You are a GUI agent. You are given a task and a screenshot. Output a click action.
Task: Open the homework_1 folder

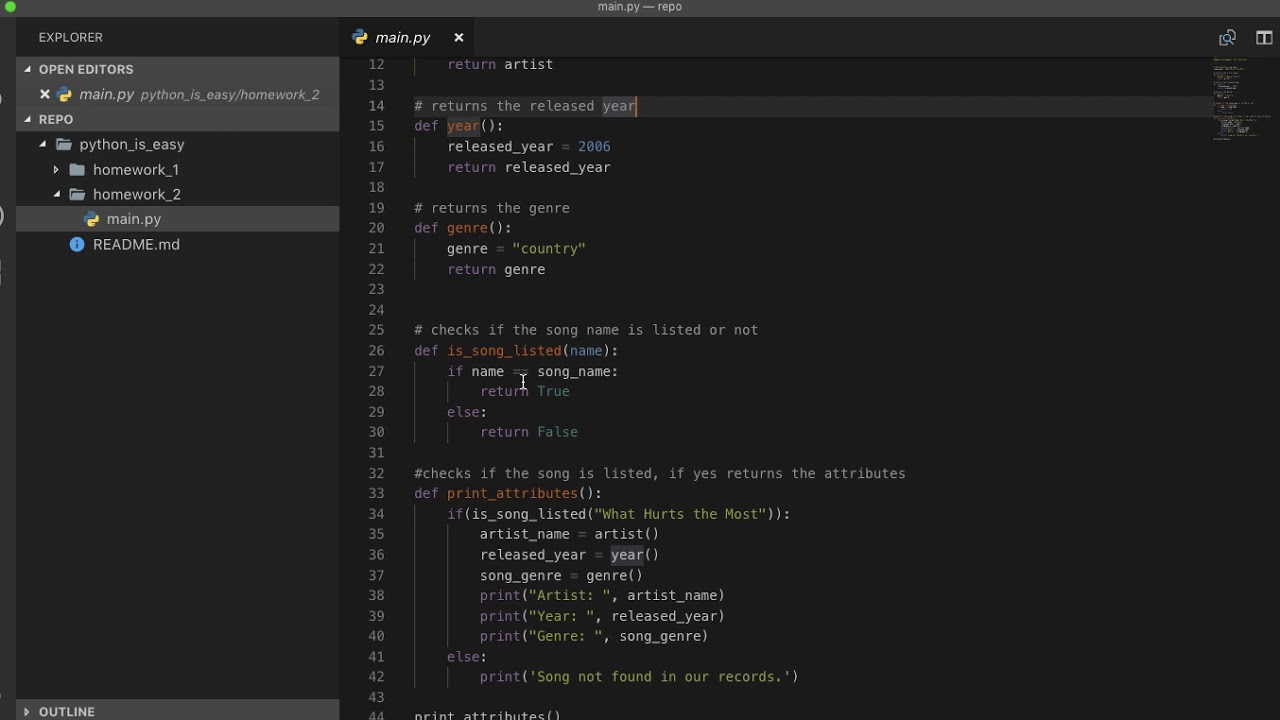136,170
